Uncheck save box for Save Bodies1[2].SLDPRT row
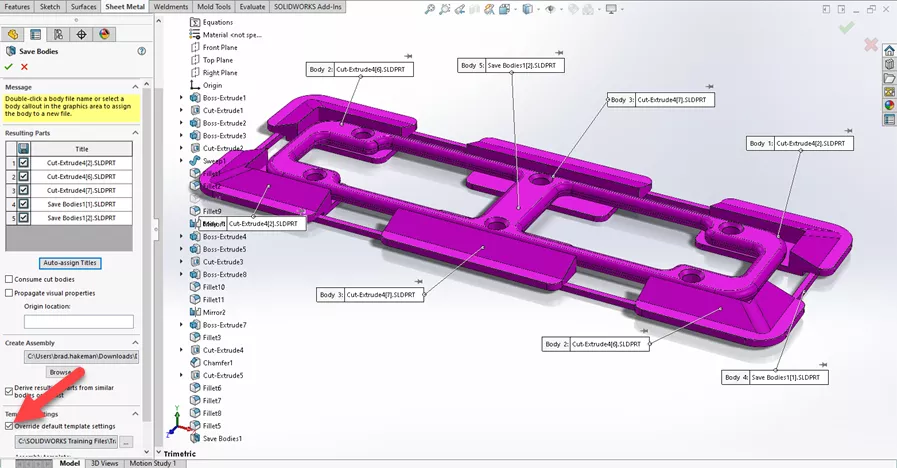897x468 pixels. pyautogui.click(x=23, y=217)
